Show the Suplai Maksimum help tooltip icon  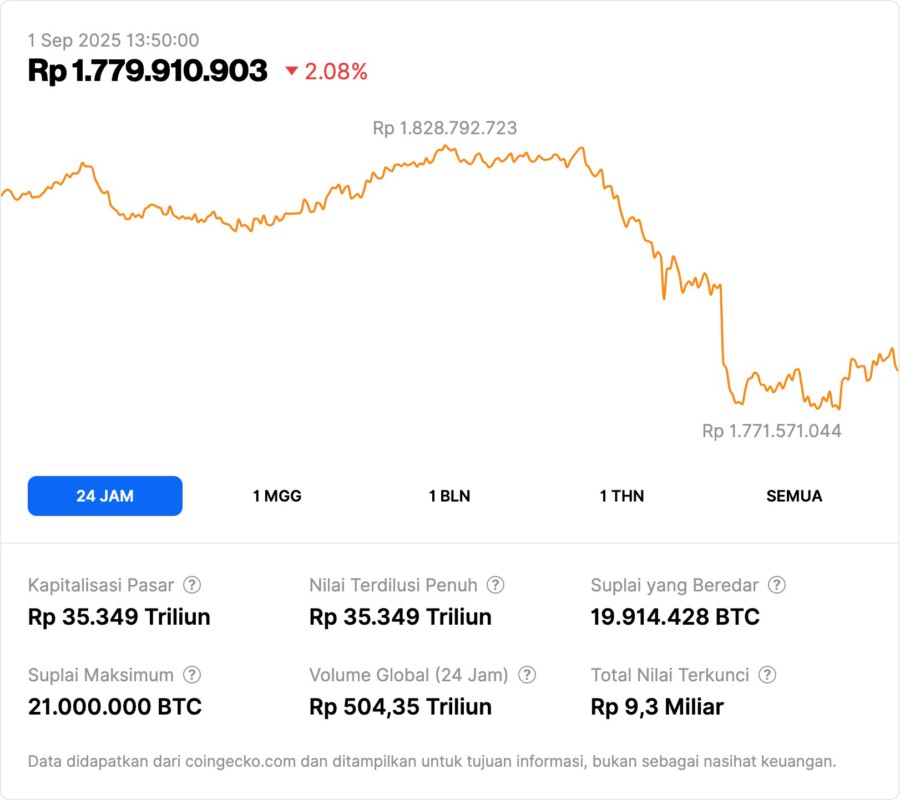(x=192, y=675)
